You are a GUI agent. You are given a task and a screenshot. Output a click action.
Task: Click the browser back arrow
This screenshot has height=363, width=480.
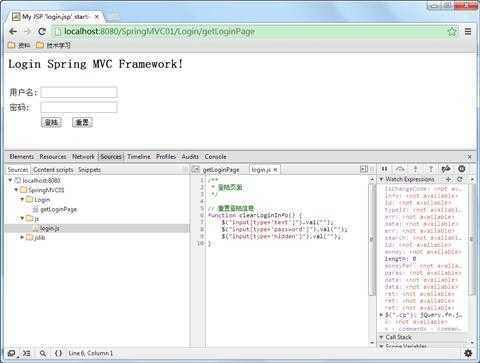tap(13, 32)
